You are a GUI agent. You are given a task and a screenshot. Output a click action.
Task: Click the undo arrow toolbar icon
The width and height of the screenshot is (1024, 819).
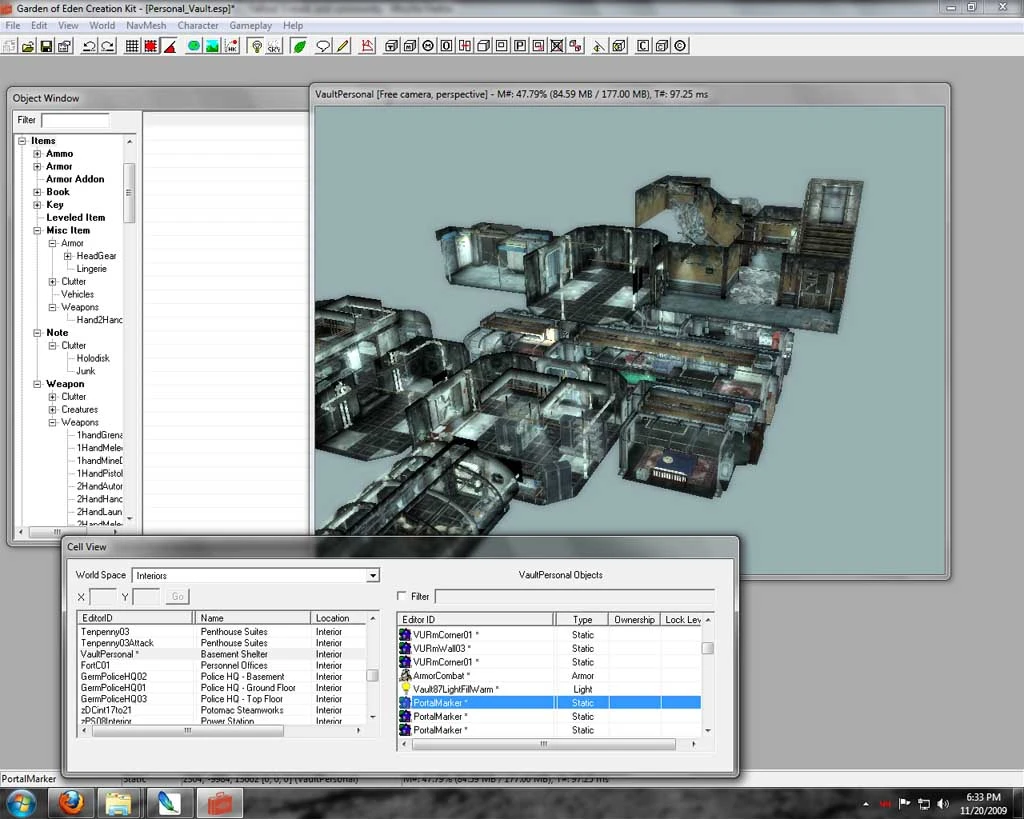[x=89, y=46]
